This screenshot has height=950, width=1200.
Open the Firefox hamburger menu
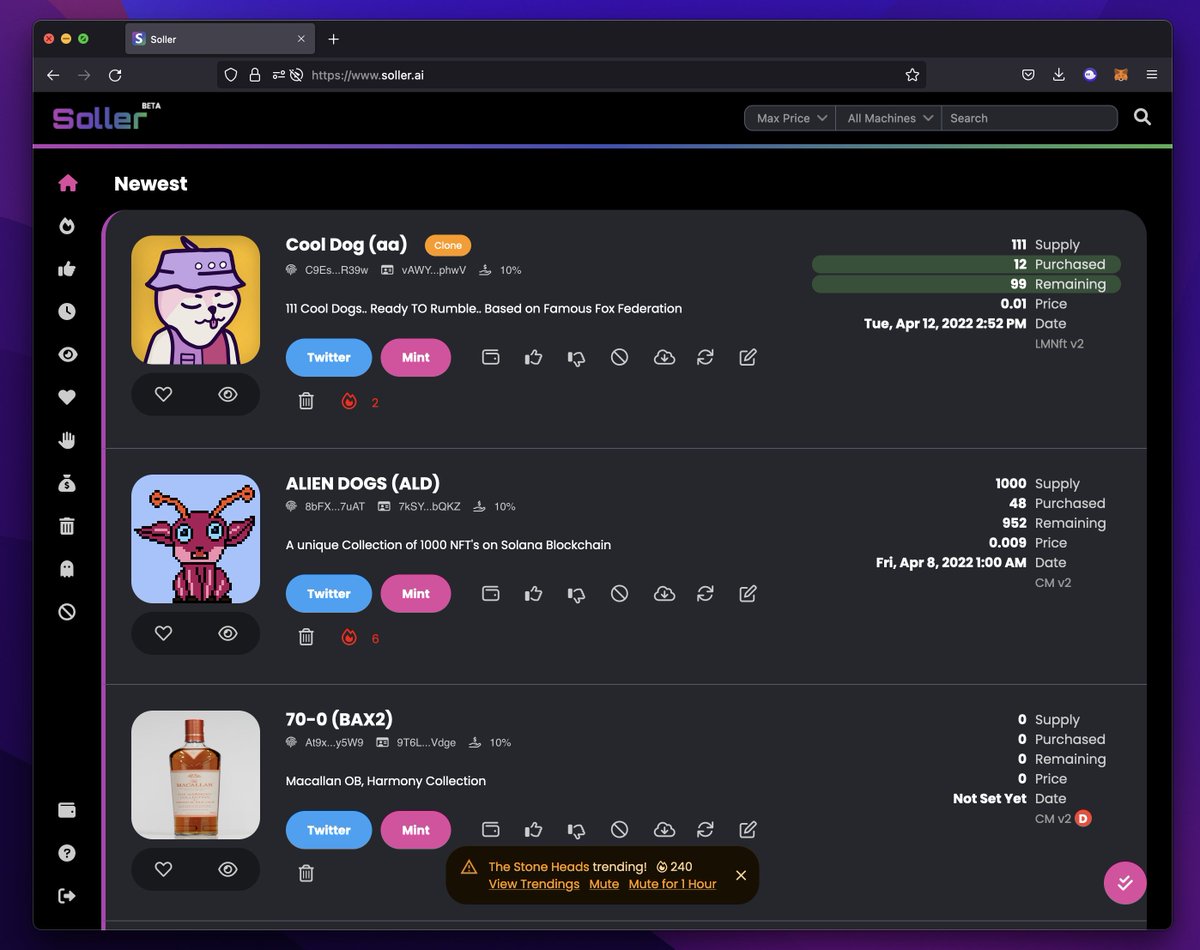pos(1152,74)
